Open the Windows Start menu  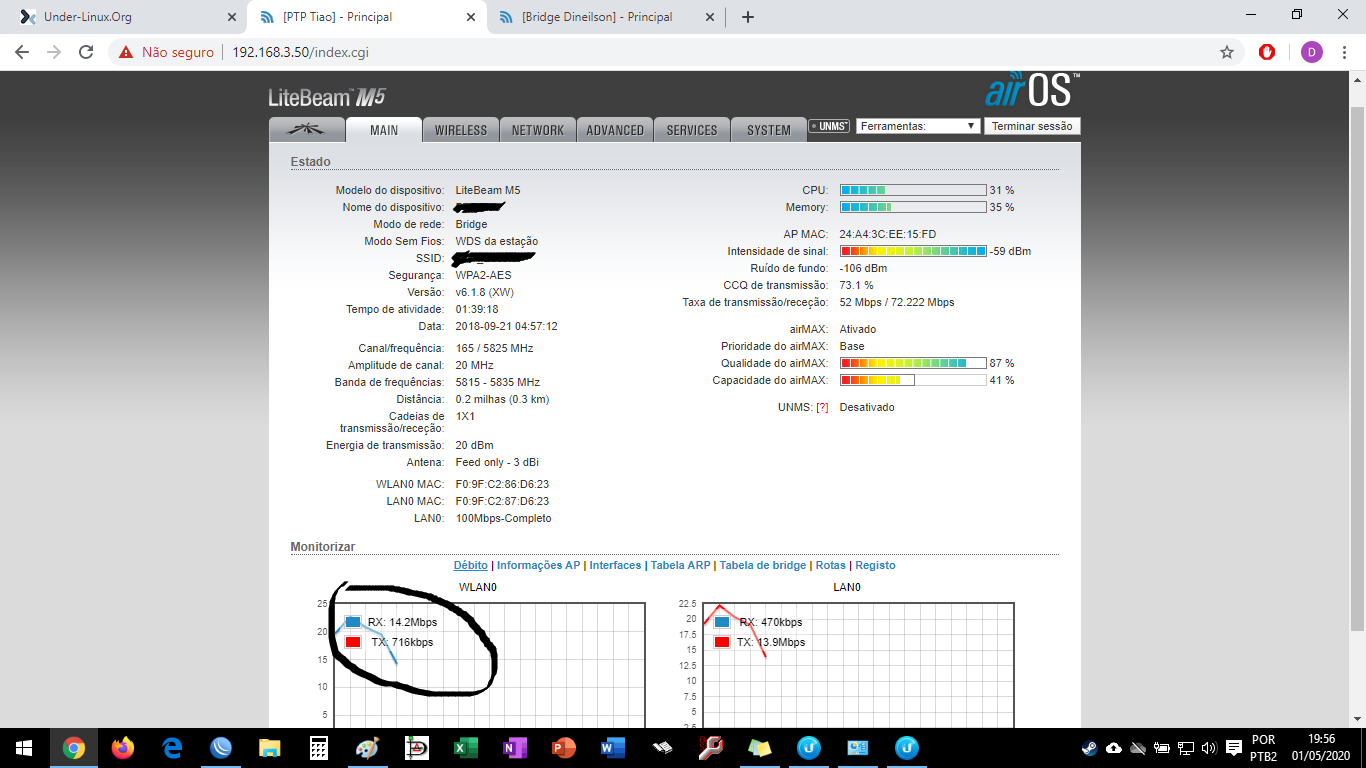point(24,748)
